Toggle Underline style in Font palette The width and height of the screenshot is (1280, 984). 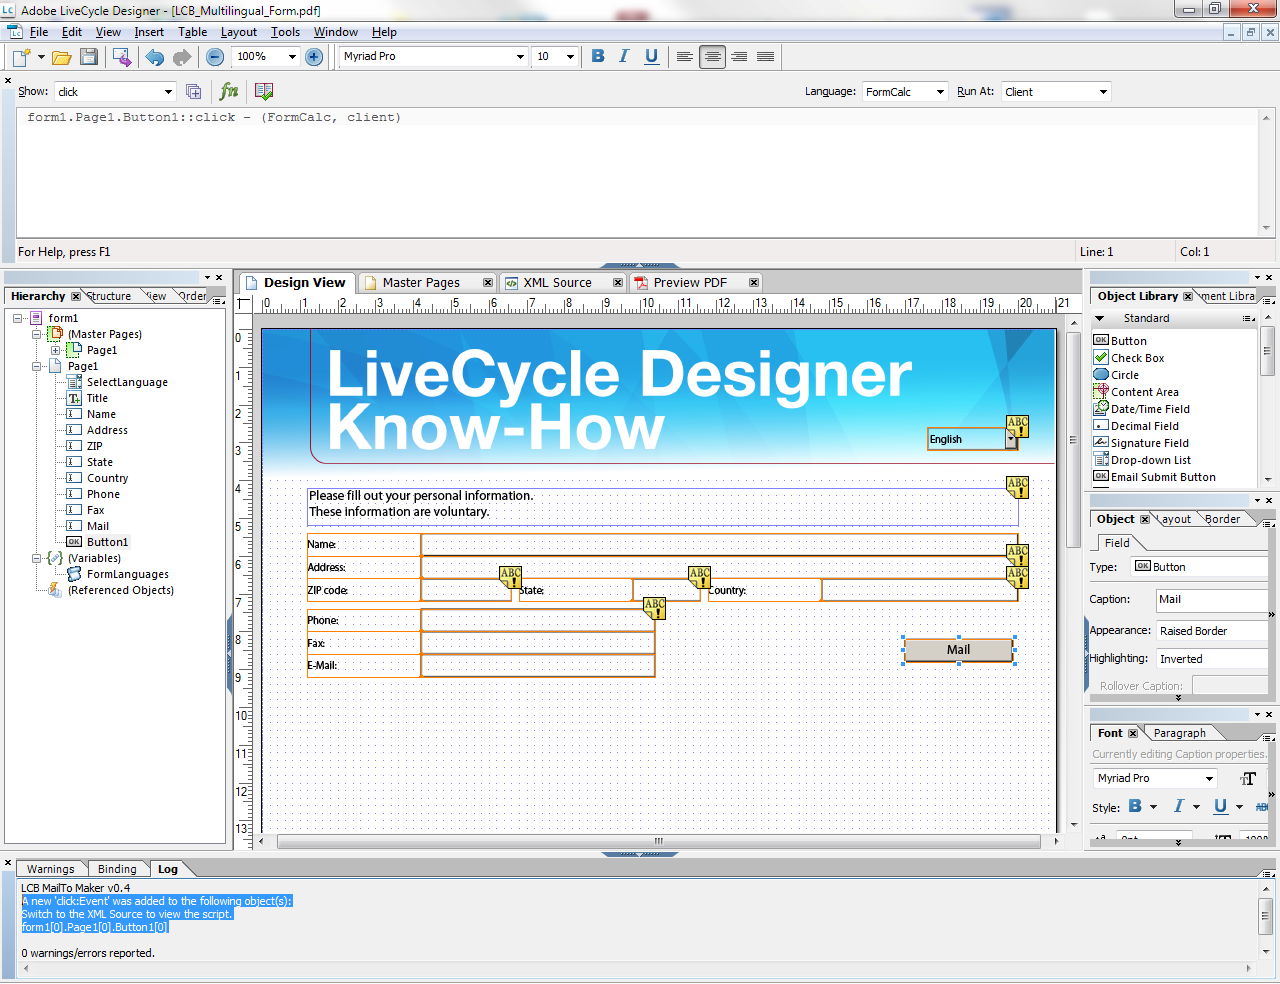pyautogui.click(x=1221, y=806)
